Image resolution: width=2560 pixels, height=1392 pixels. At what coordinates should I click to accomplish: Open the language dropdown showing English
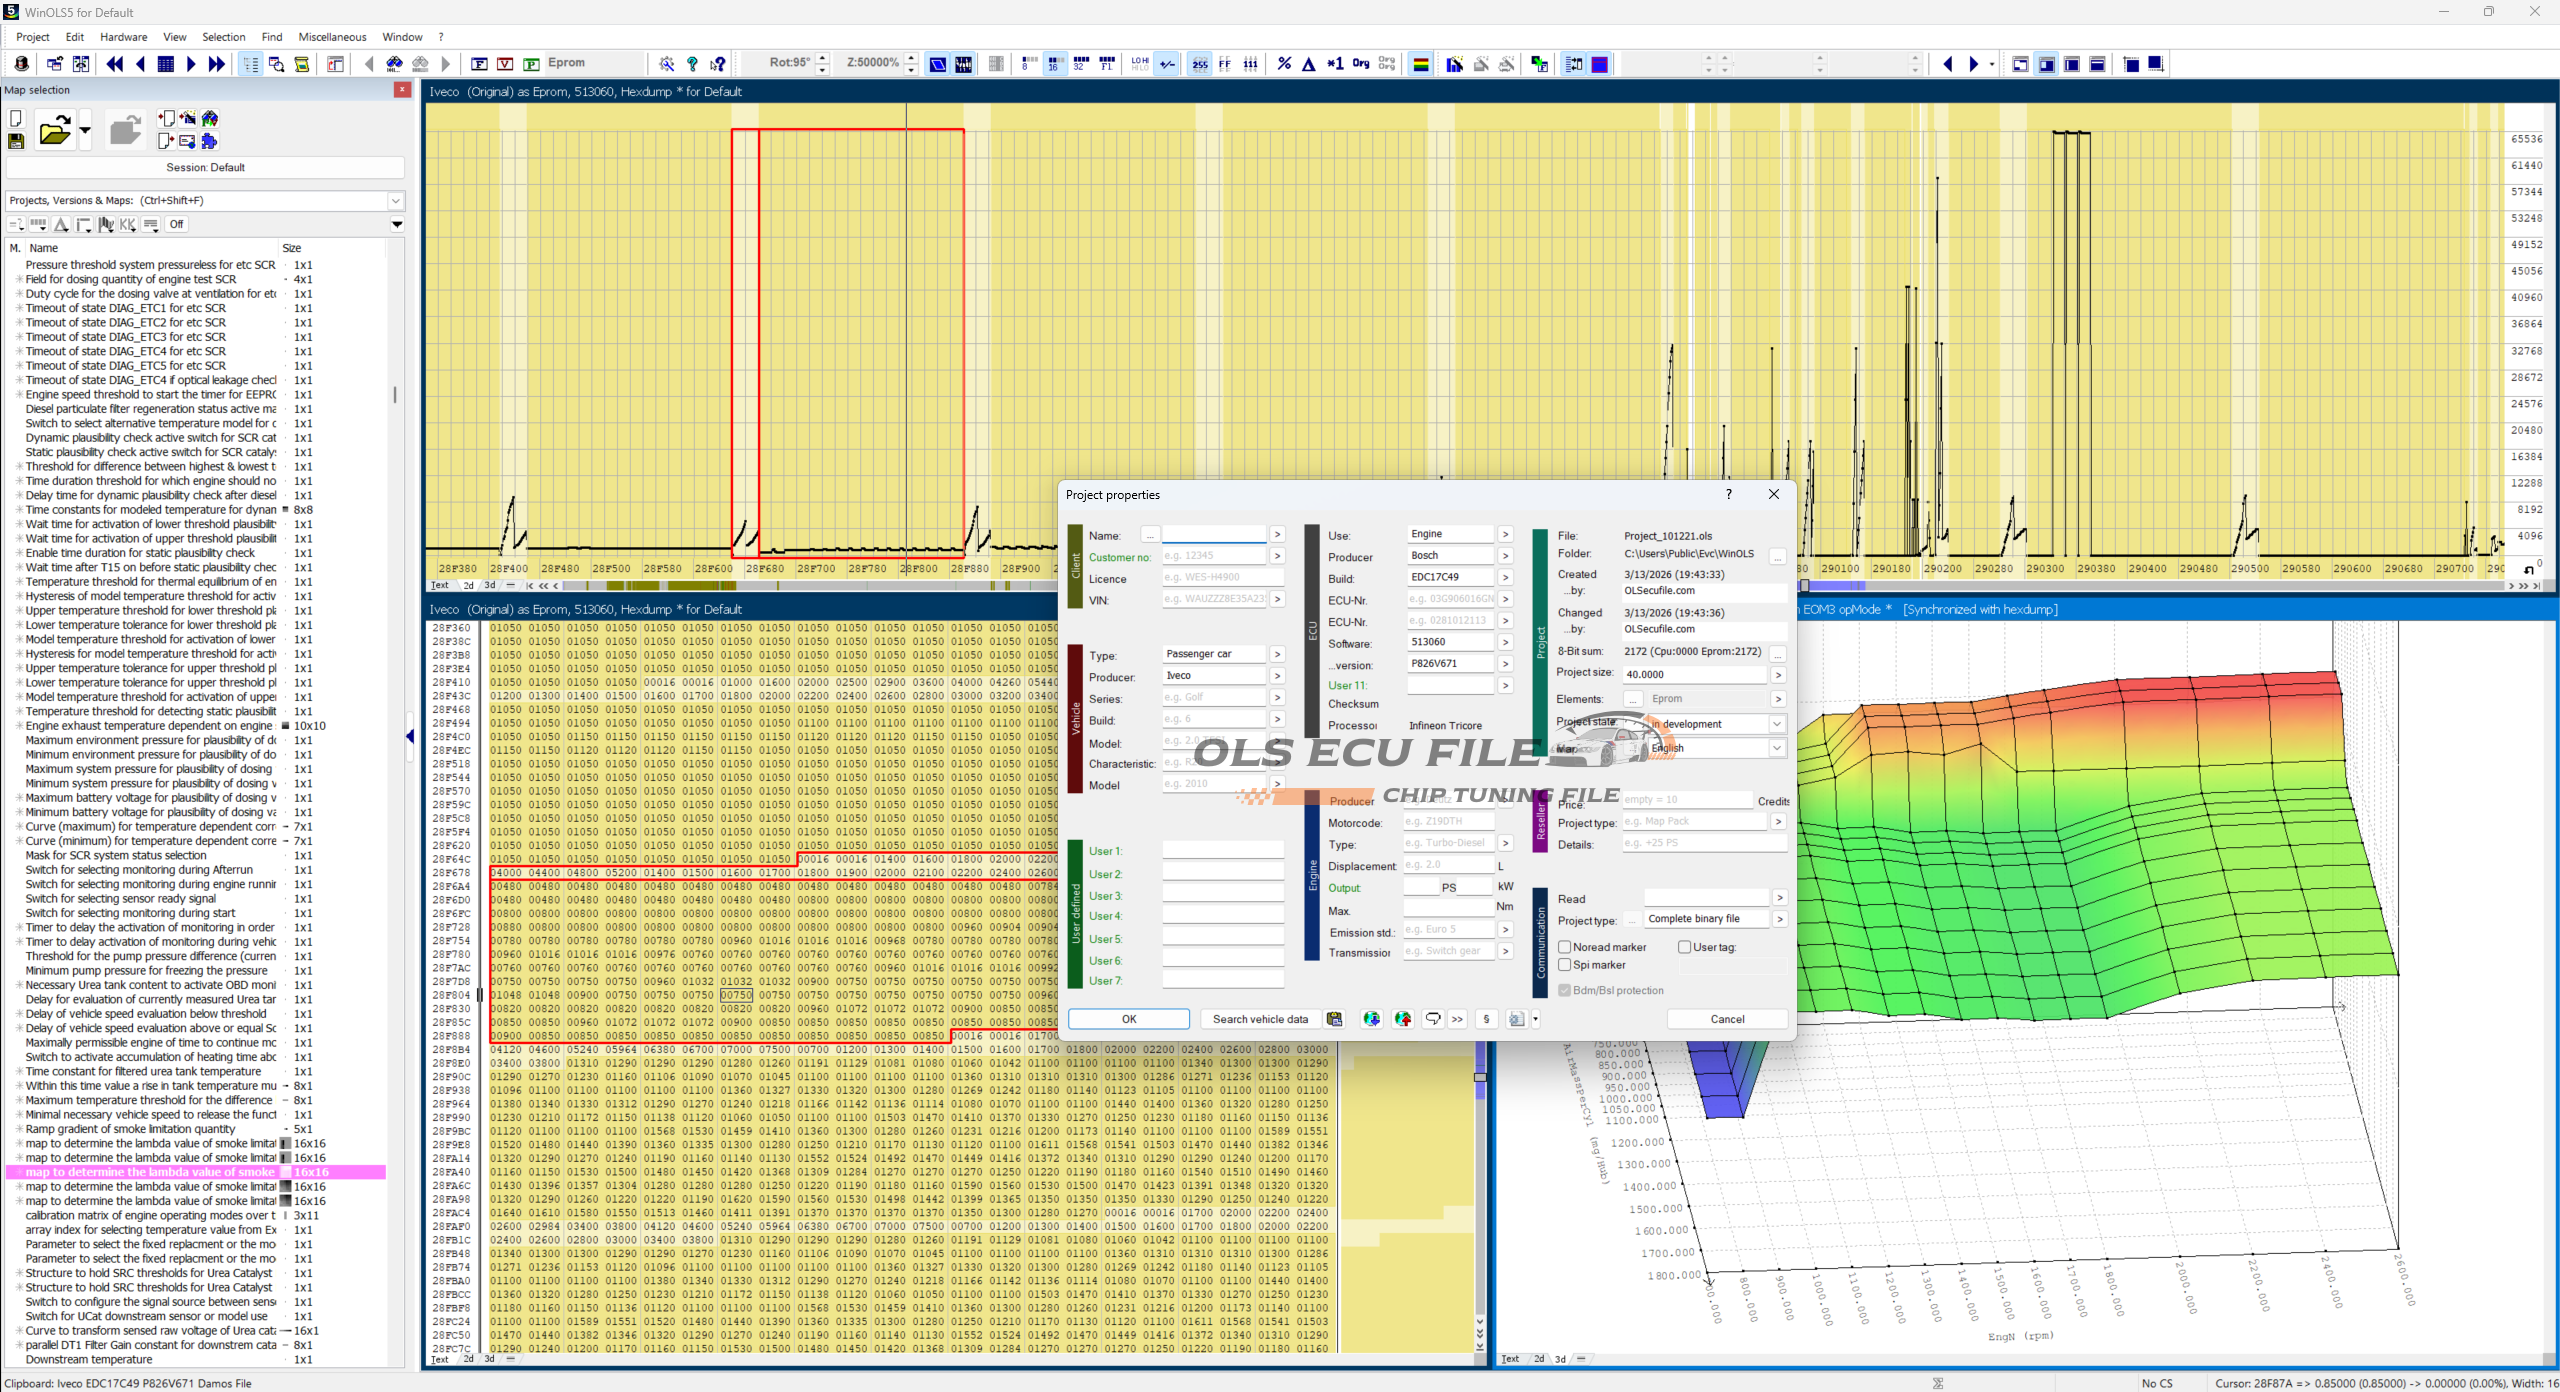[x=1777, y=748]
